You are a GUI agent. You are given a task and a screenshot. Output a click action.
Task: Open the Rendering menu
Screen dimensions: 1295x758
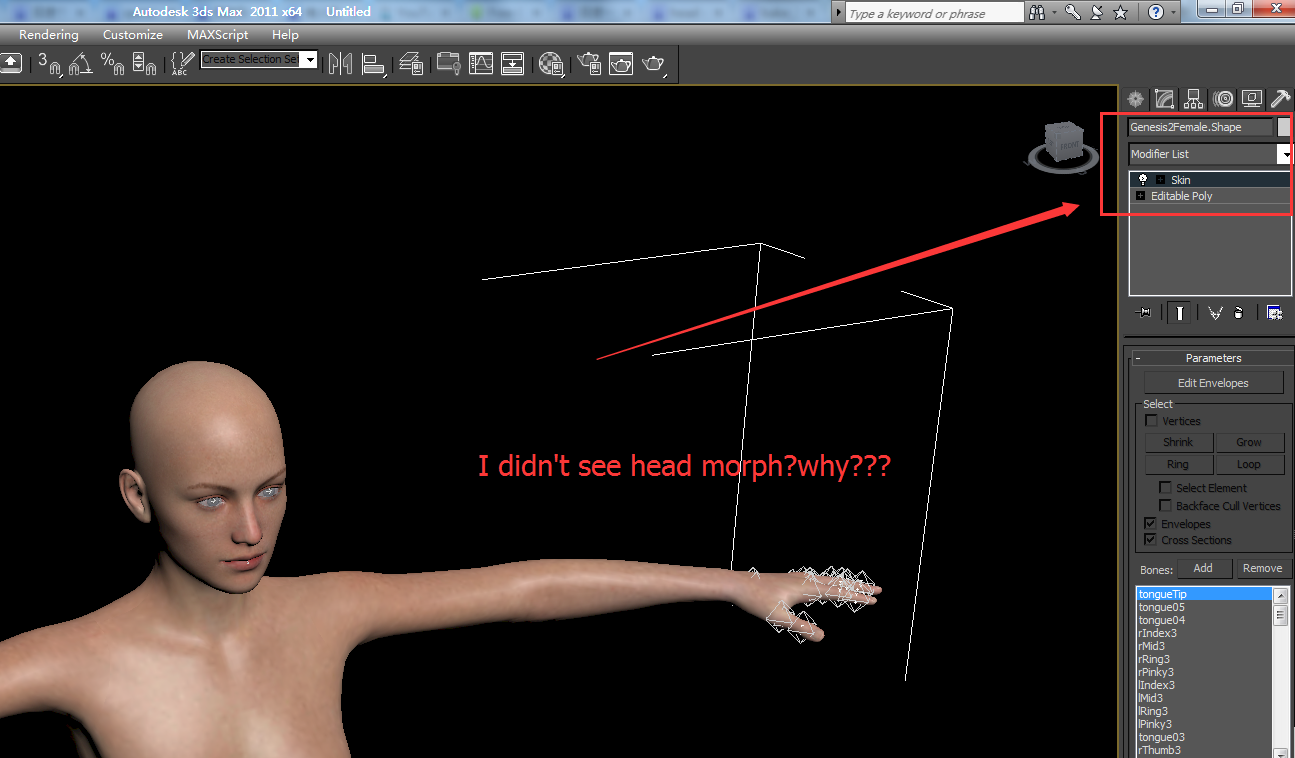click(x=48, y=35)
